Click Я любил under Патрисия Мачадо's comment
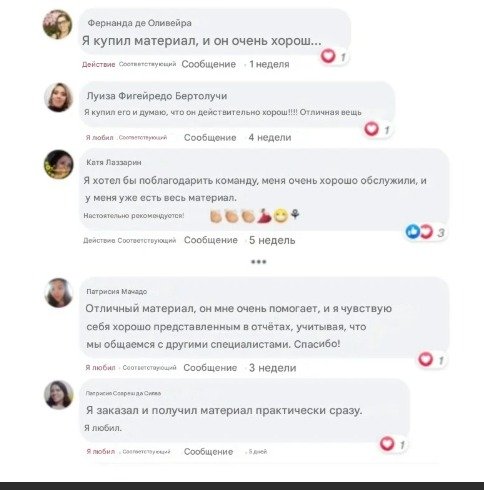The height and width of the screenshot is (490, 484). point(100,368)
